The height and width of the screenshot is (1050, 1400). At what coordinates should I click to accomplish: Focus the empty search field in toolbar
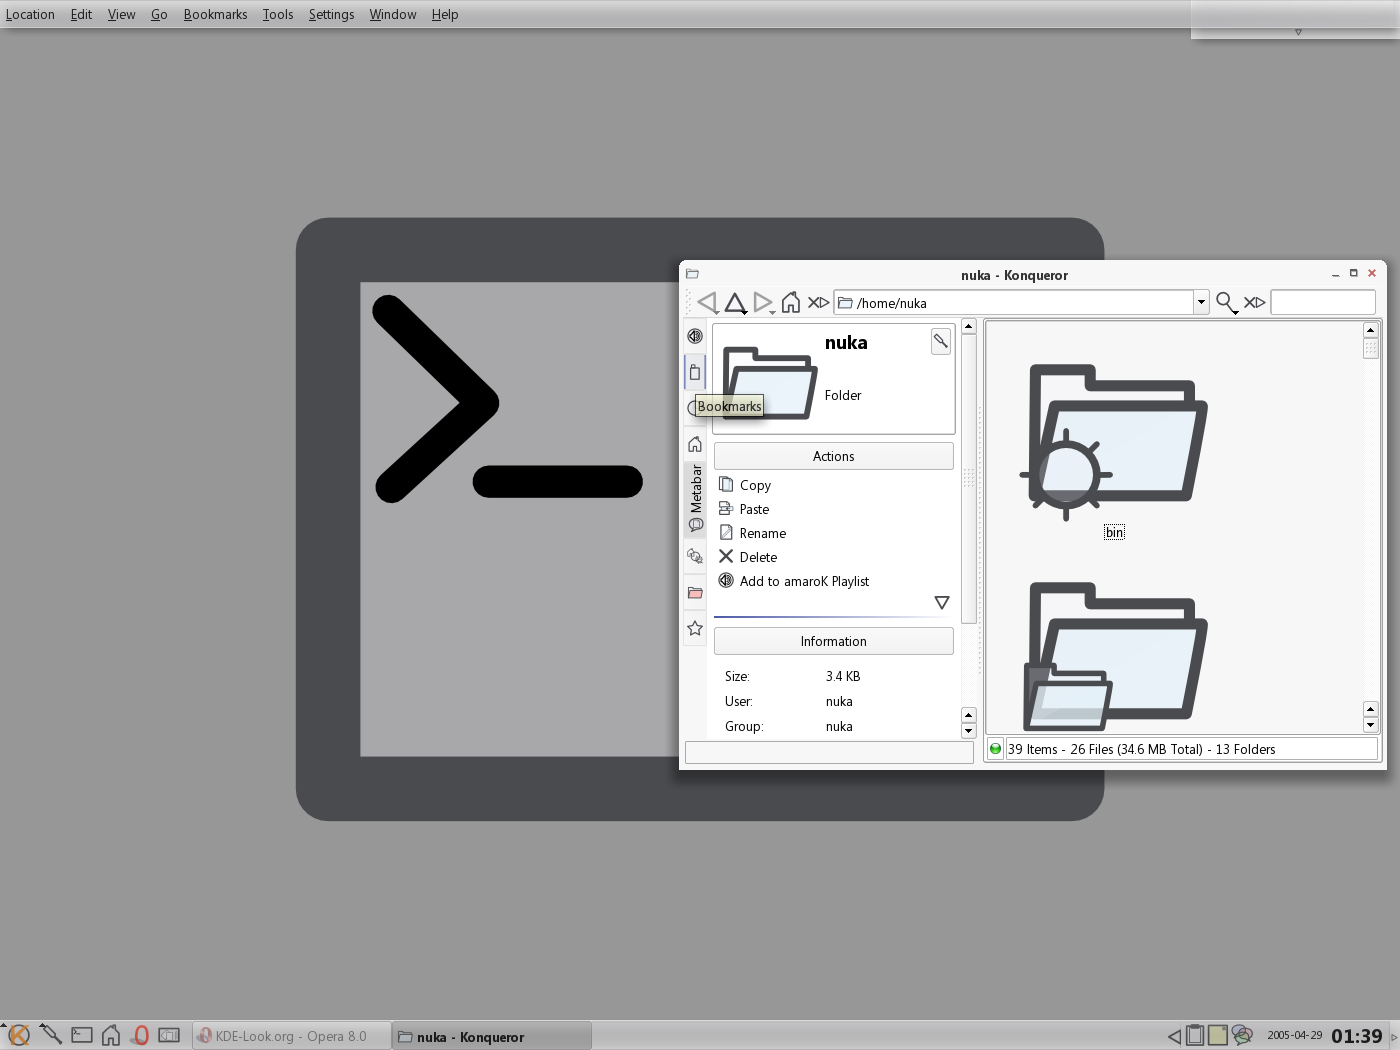1323,302
